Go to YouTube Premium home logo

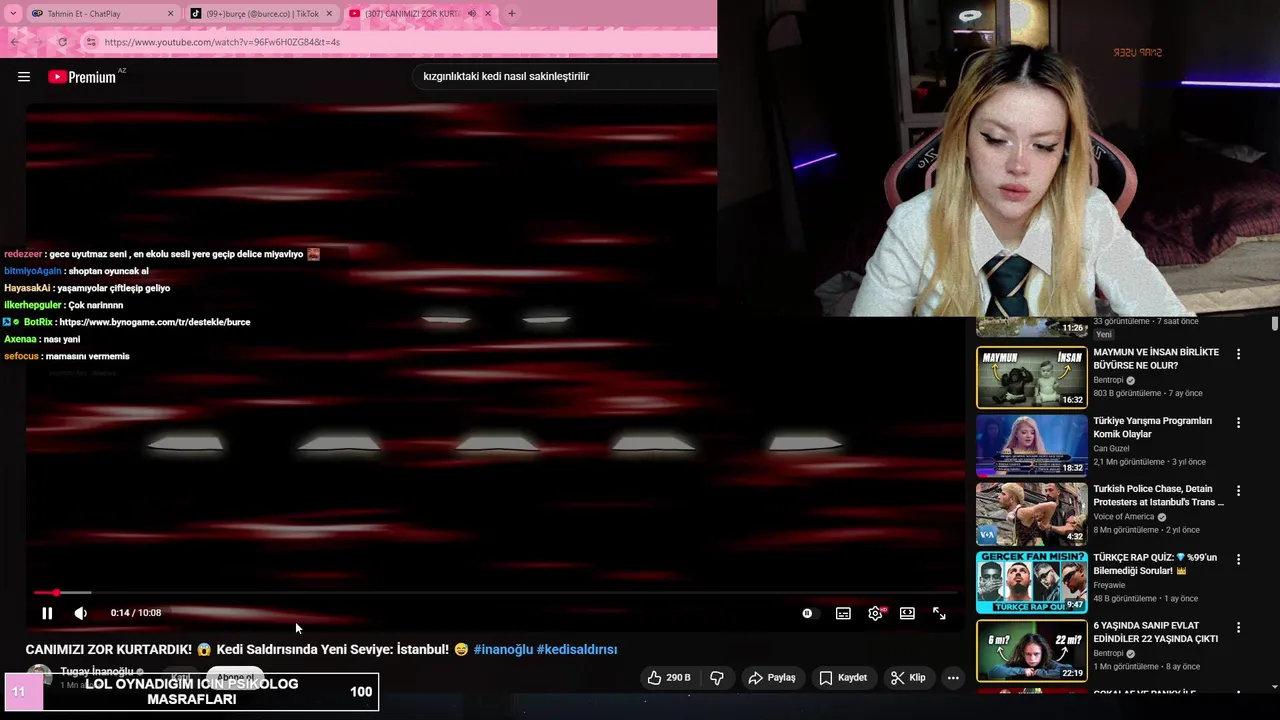pyautogui.click(x=82, y=77)
